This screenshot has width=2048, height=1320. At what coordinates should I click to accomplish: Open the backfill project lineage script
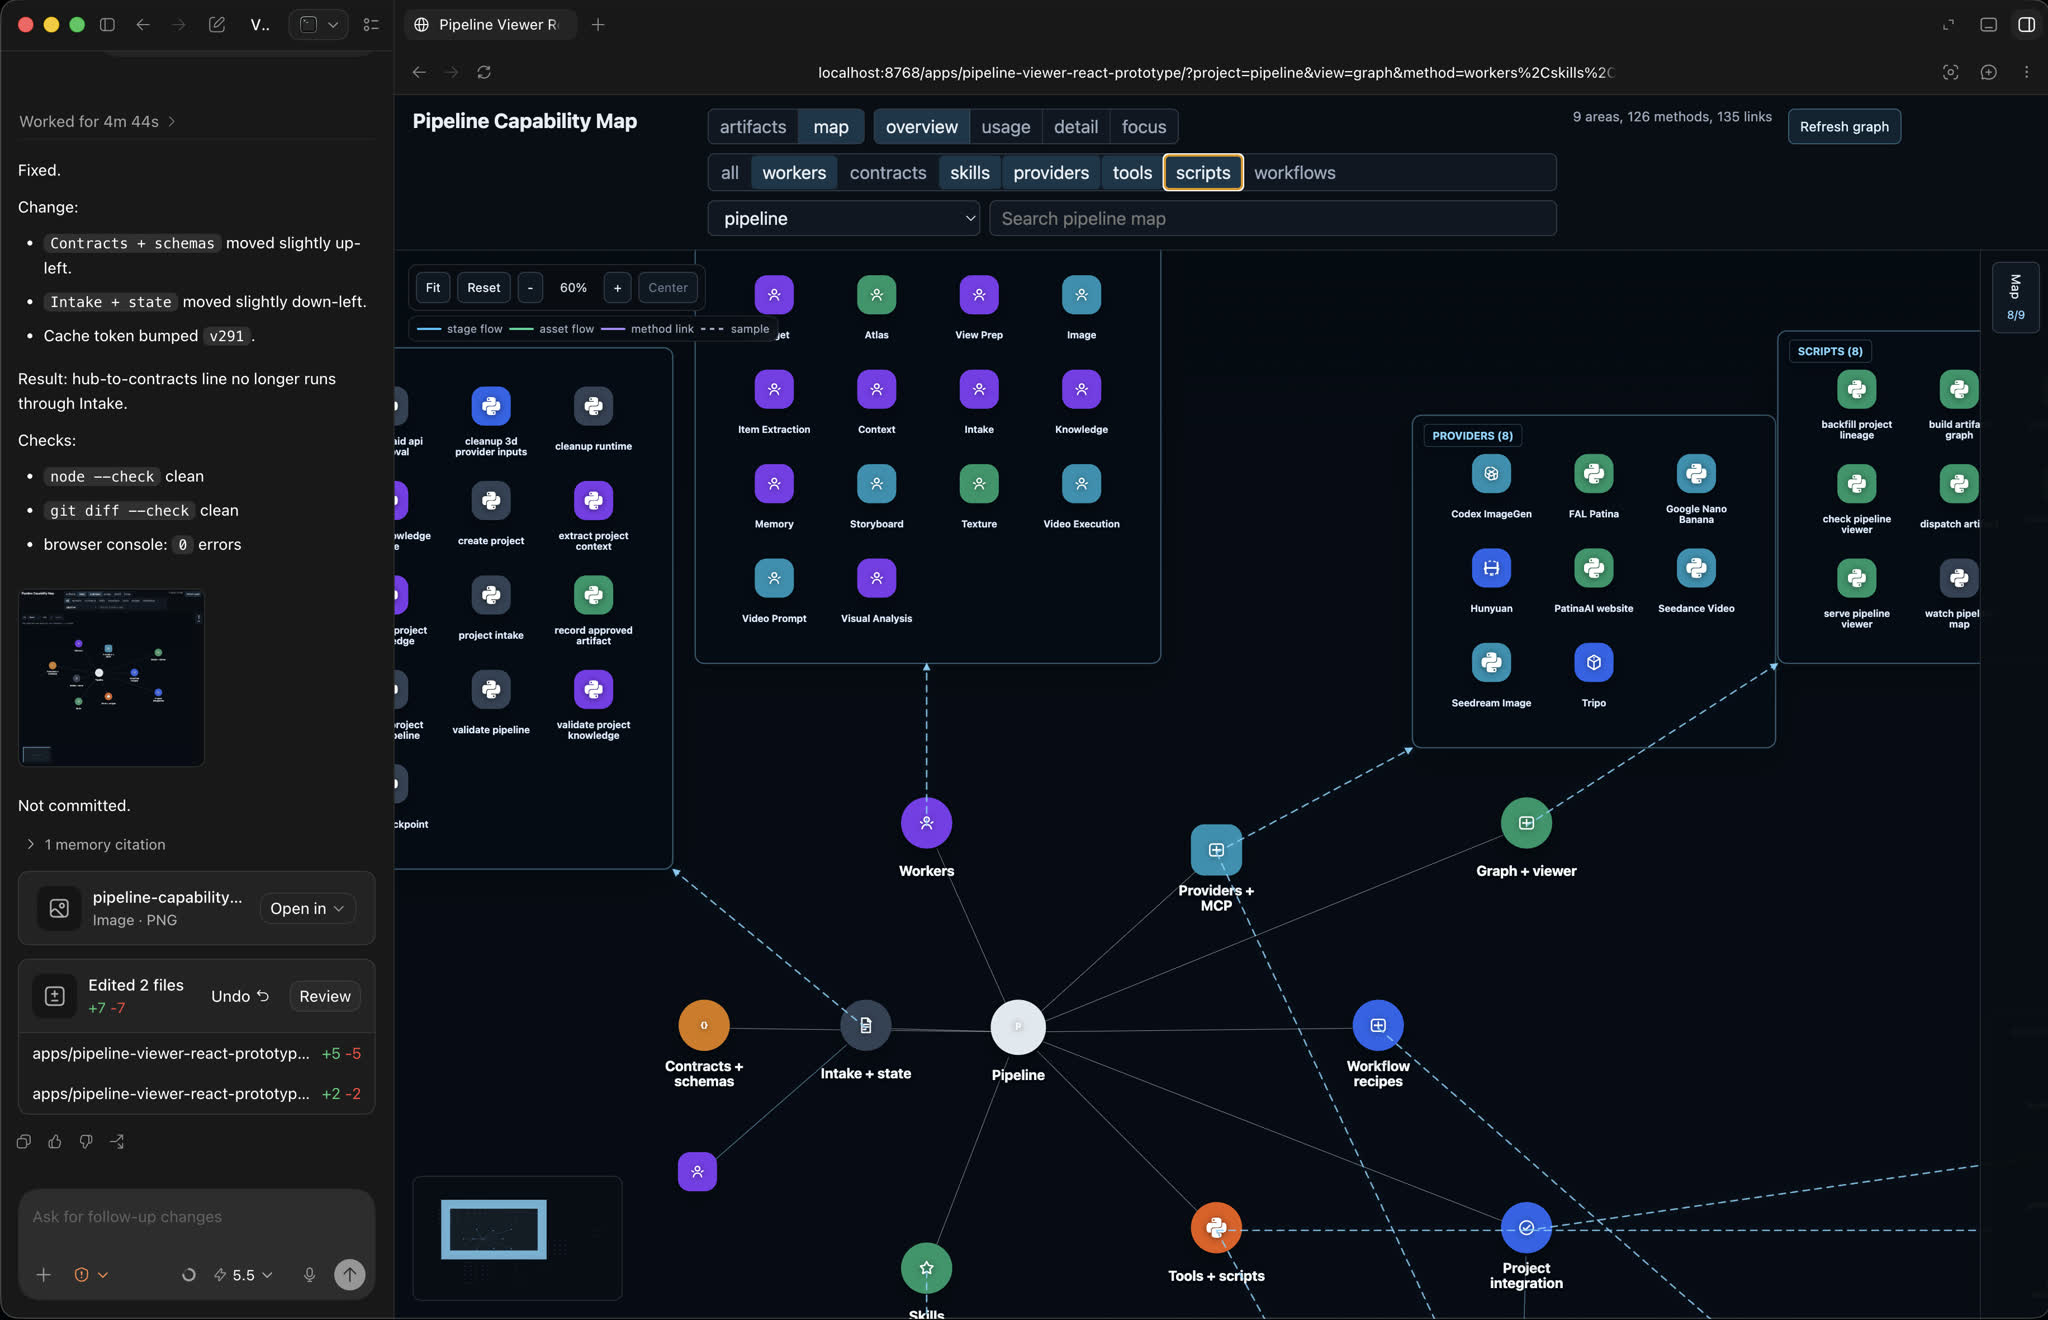pos(1857,389)
